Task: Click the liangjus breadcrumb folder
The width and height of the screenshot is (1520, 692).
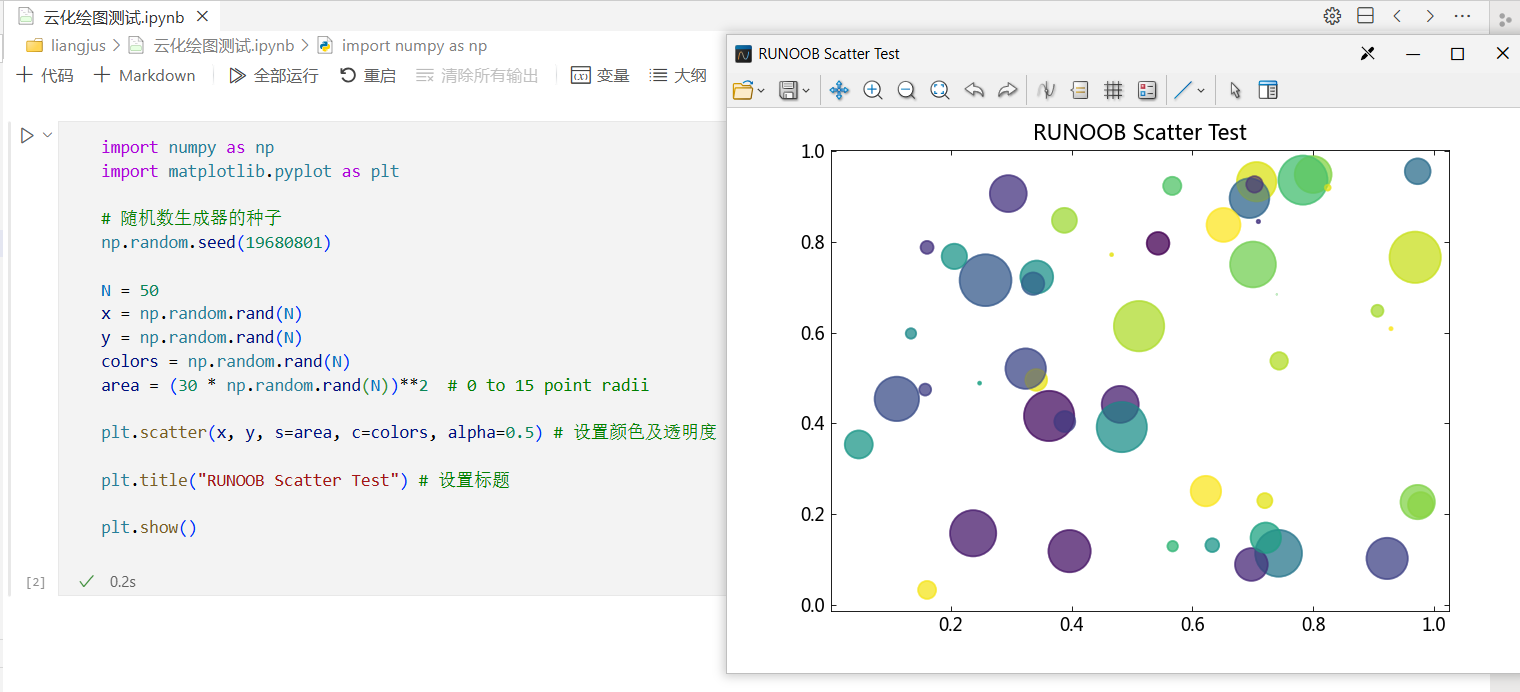Action: (x=77, y=46)
